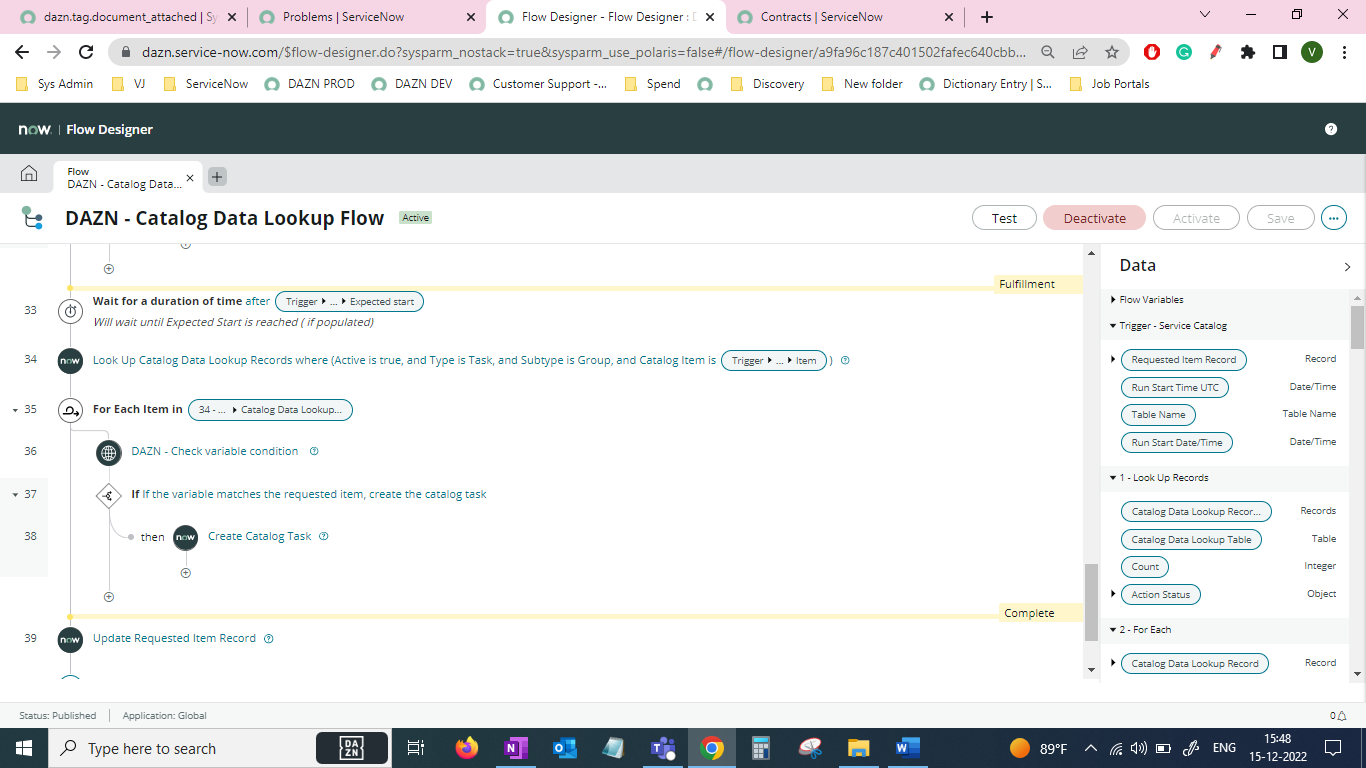Open info icon beside Look Up step
Viewport: 1366px width, 768px height.
pyautogui.click(x=845, y=360)
